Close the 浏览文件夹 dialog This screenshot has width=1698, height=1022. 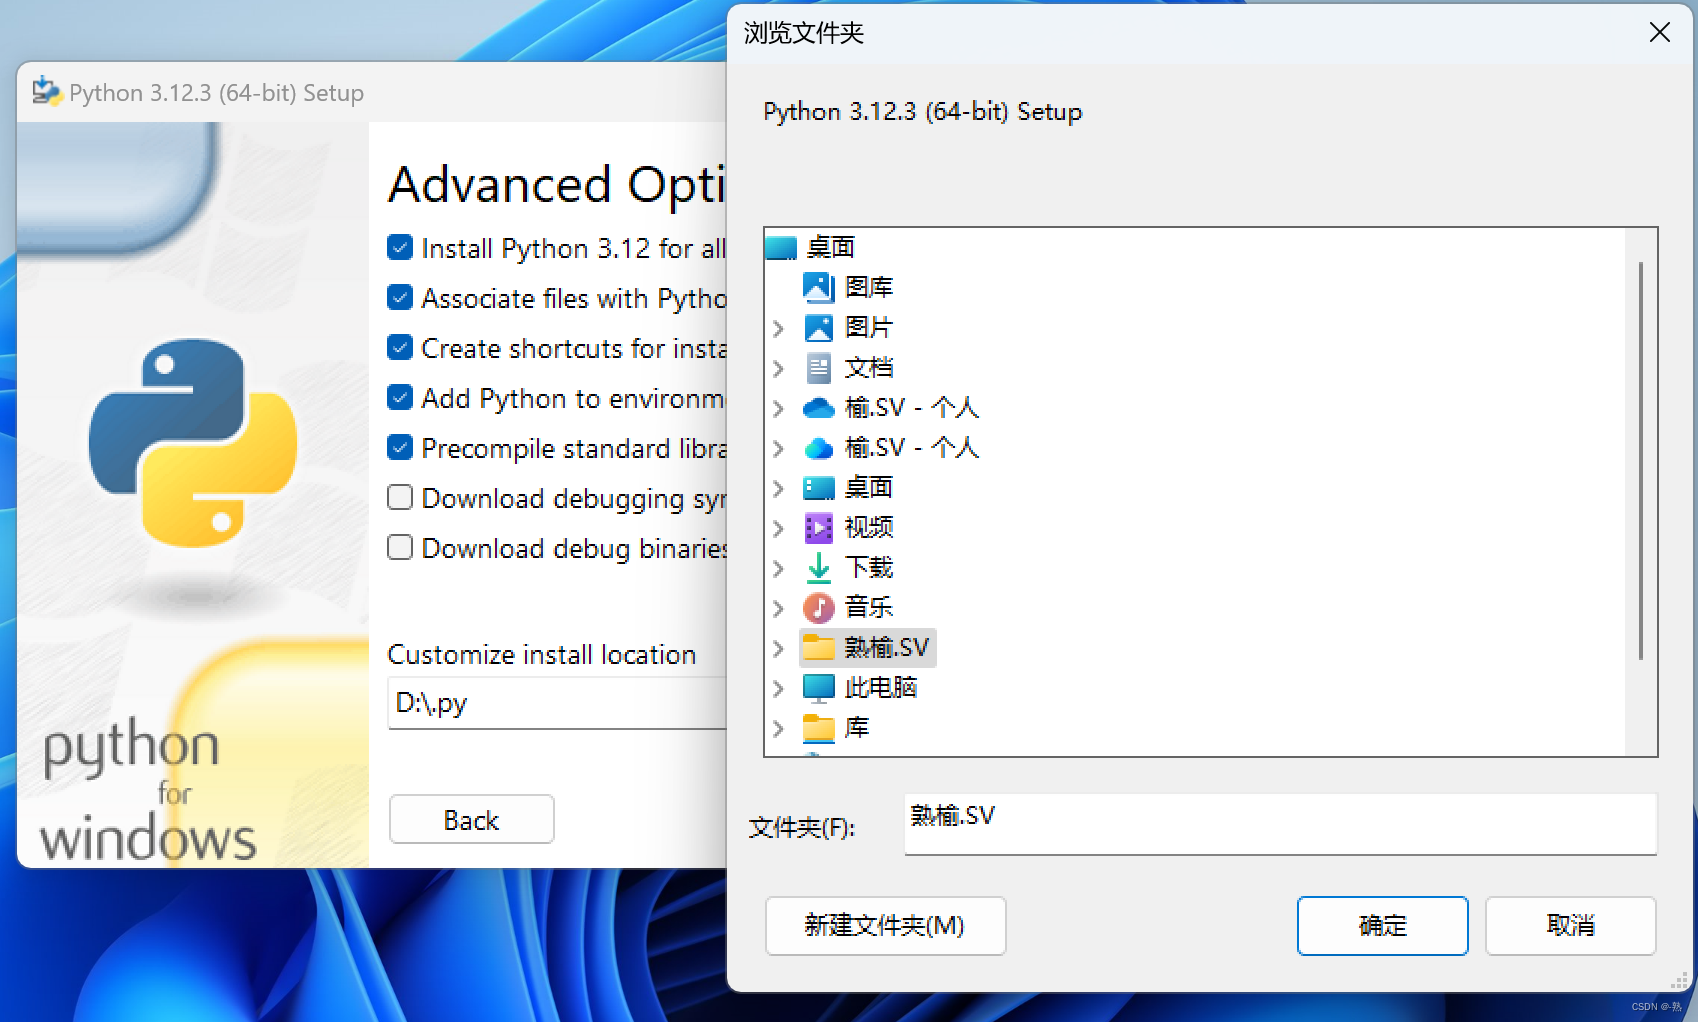pyautogui.click(x=1660, y=33)
